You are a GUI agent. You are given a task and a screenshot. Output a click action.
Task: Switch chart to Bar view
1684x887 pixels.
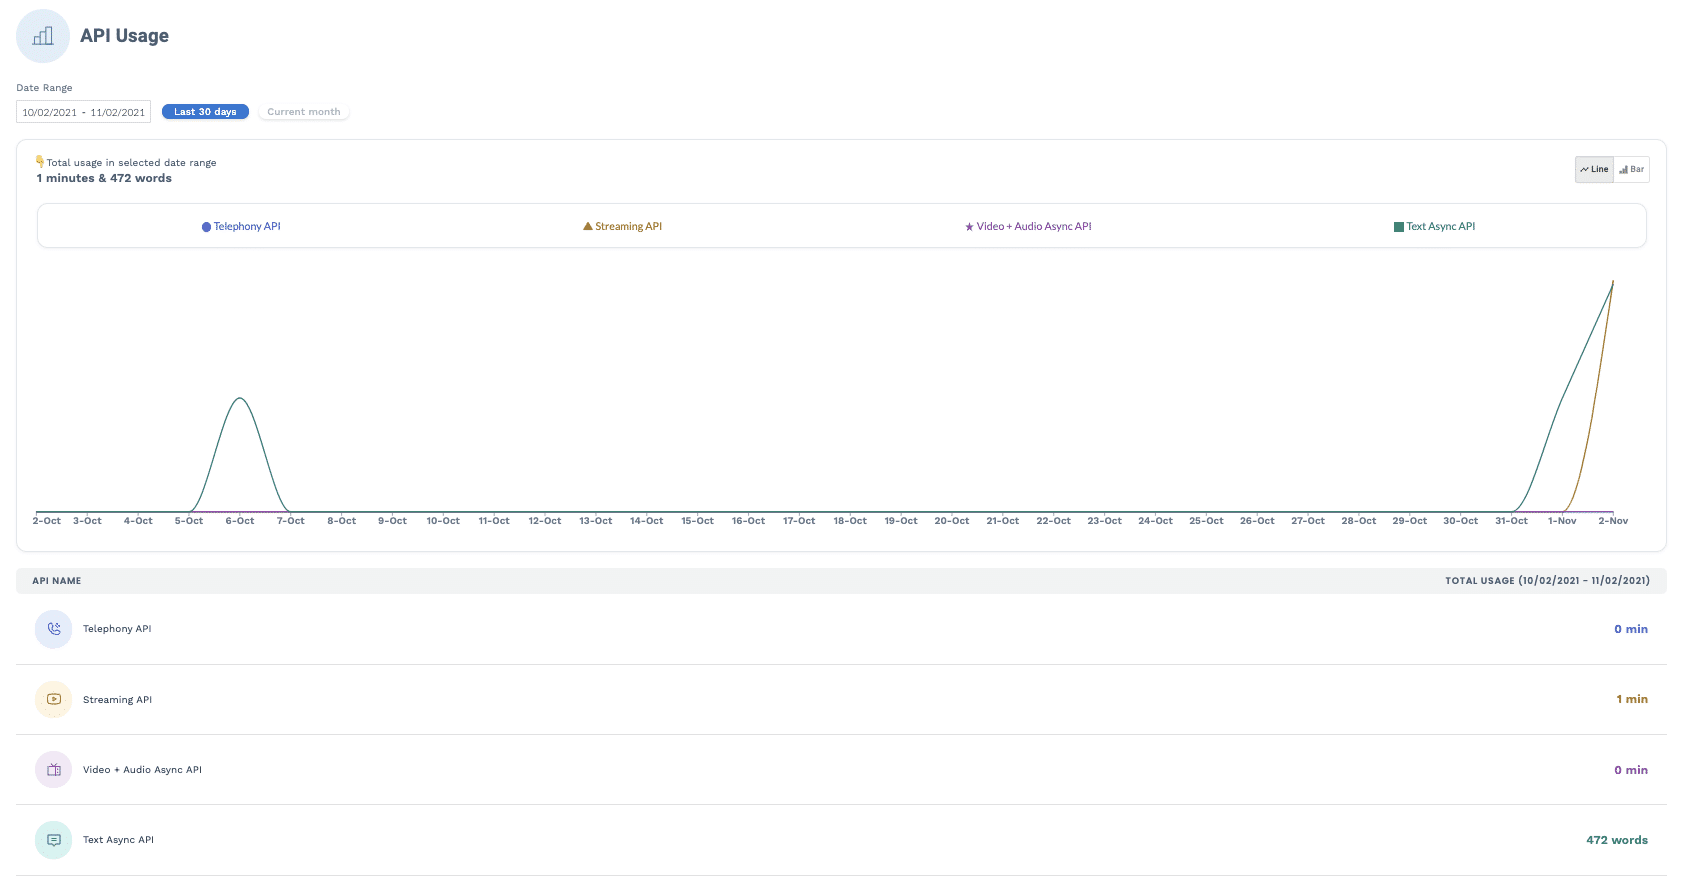[1631, 169]
